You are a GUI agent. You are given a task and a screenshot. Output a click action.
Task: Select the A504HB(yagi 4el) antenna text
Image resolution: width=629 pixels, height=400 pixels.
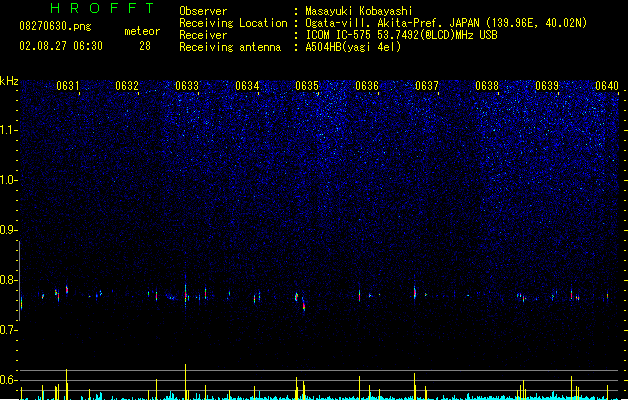point(353,47)
